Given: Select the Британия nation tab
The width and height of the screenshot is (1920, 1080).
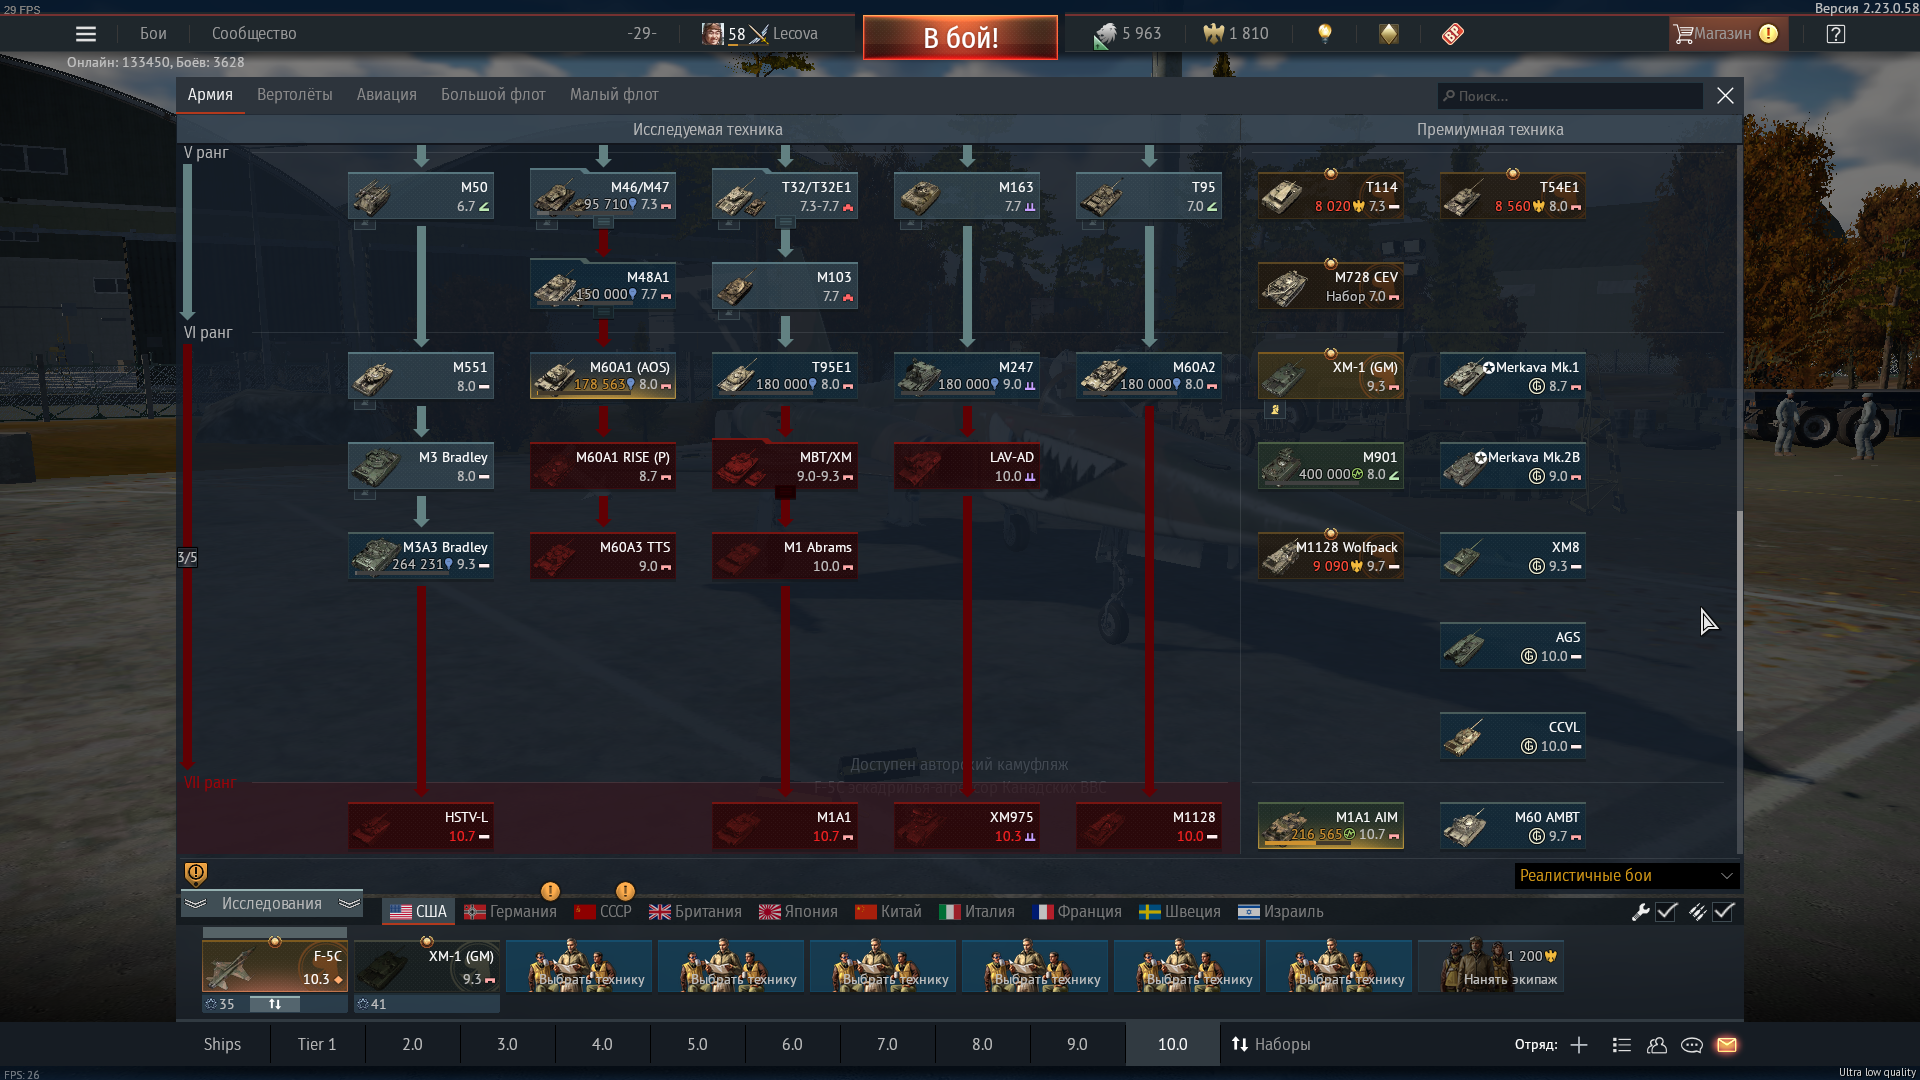Looking at the screenshot, I should tap(695, 912).
